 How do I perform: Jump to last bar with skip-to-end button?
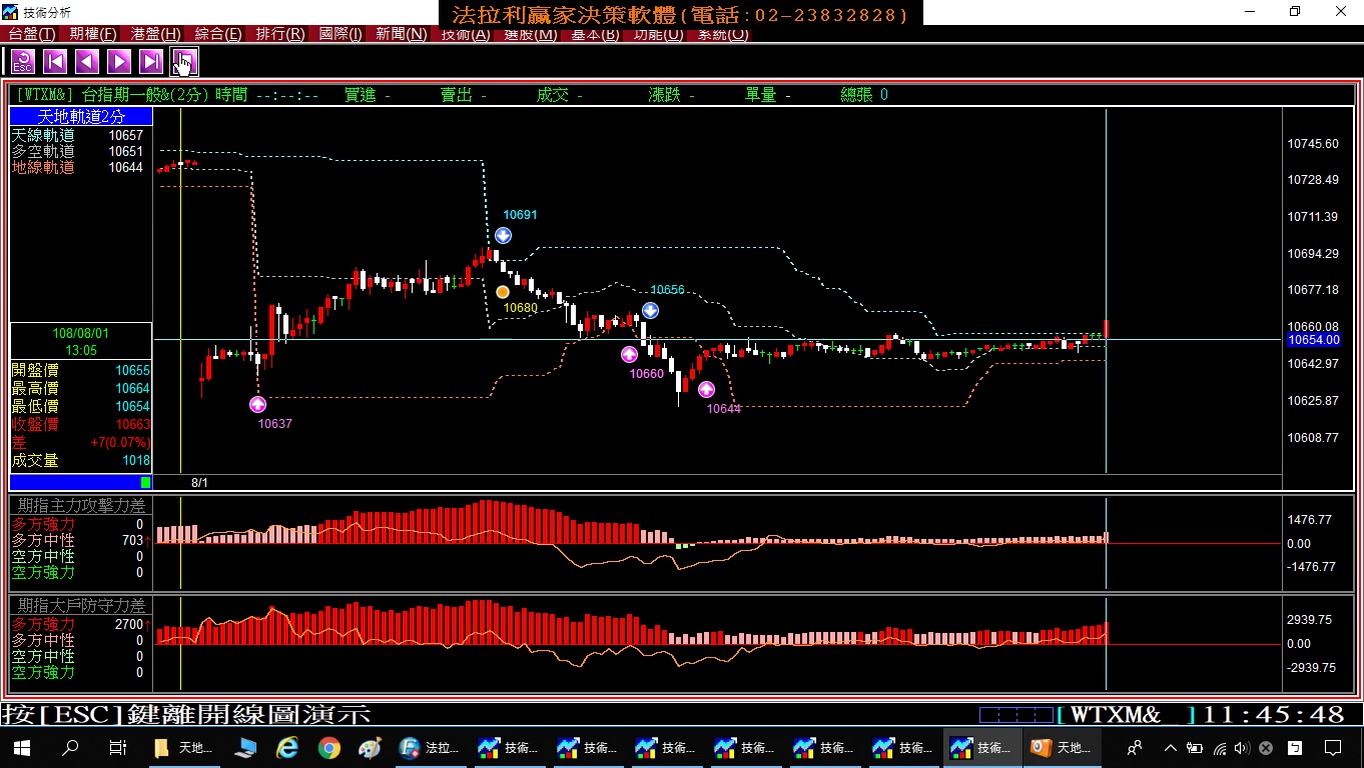pos(151,62)
